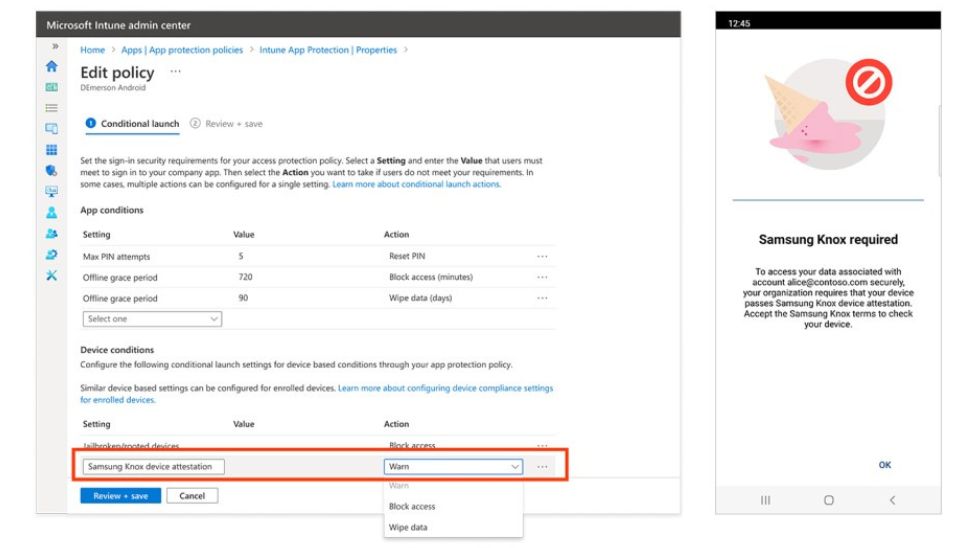Screen dimensions: 975x548
Task: Open Home from the sidebar house icon
Action: 52,66
